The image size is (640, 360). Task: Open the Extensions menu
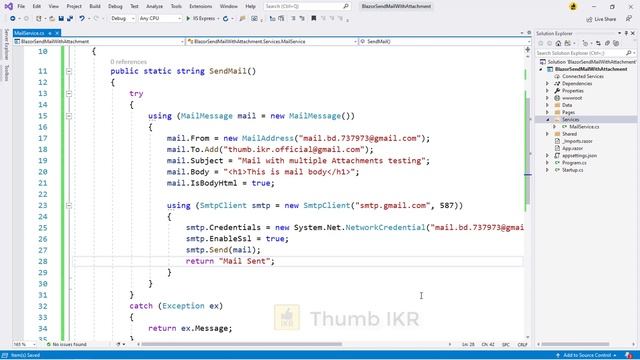pyautogui.click(x=200, y=7)
